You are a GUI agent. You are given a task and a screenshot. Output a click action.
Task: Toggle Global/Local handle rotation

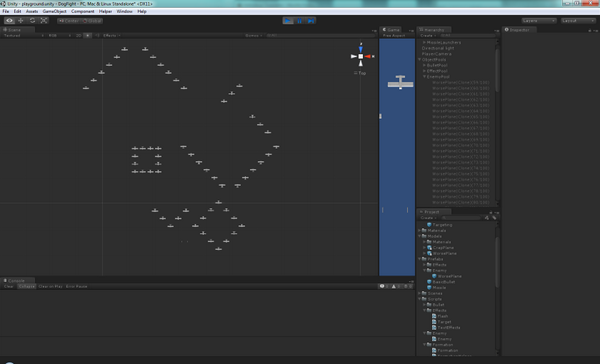click(92, 21)
